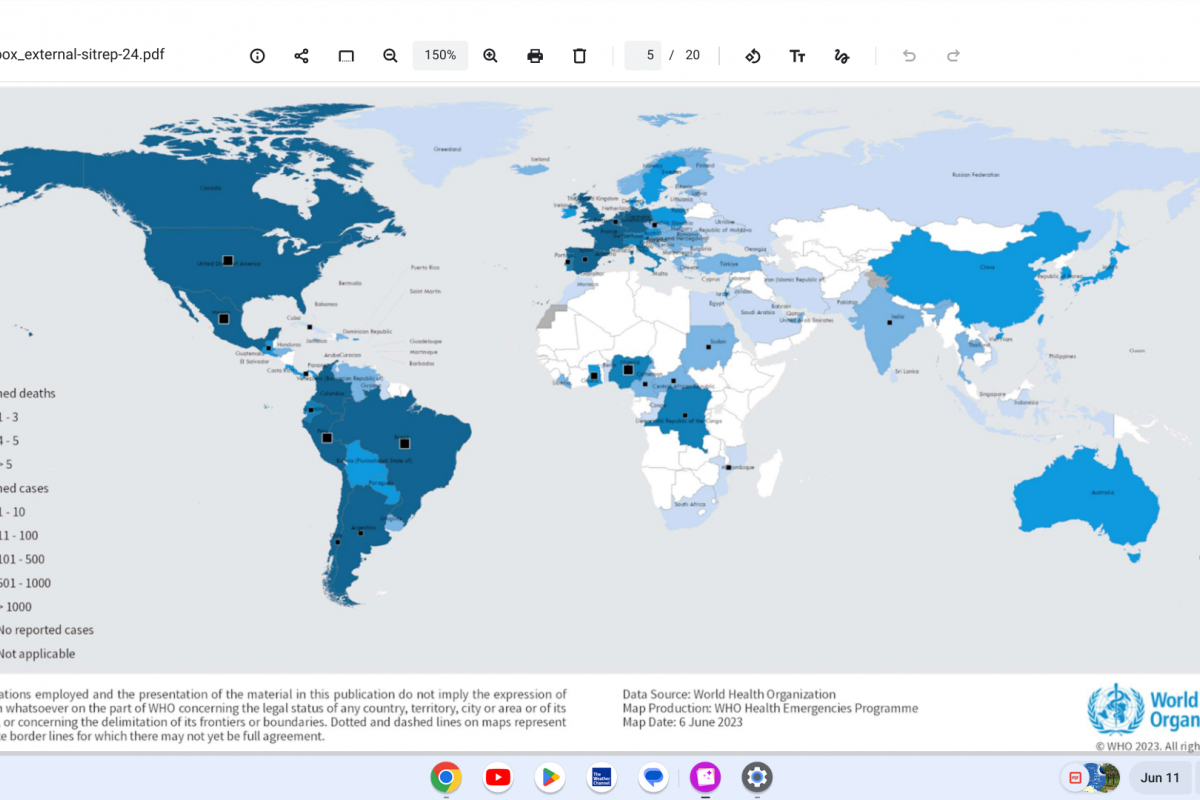
Task: Print the PDF using printer icon
Action: coord(535,56)
